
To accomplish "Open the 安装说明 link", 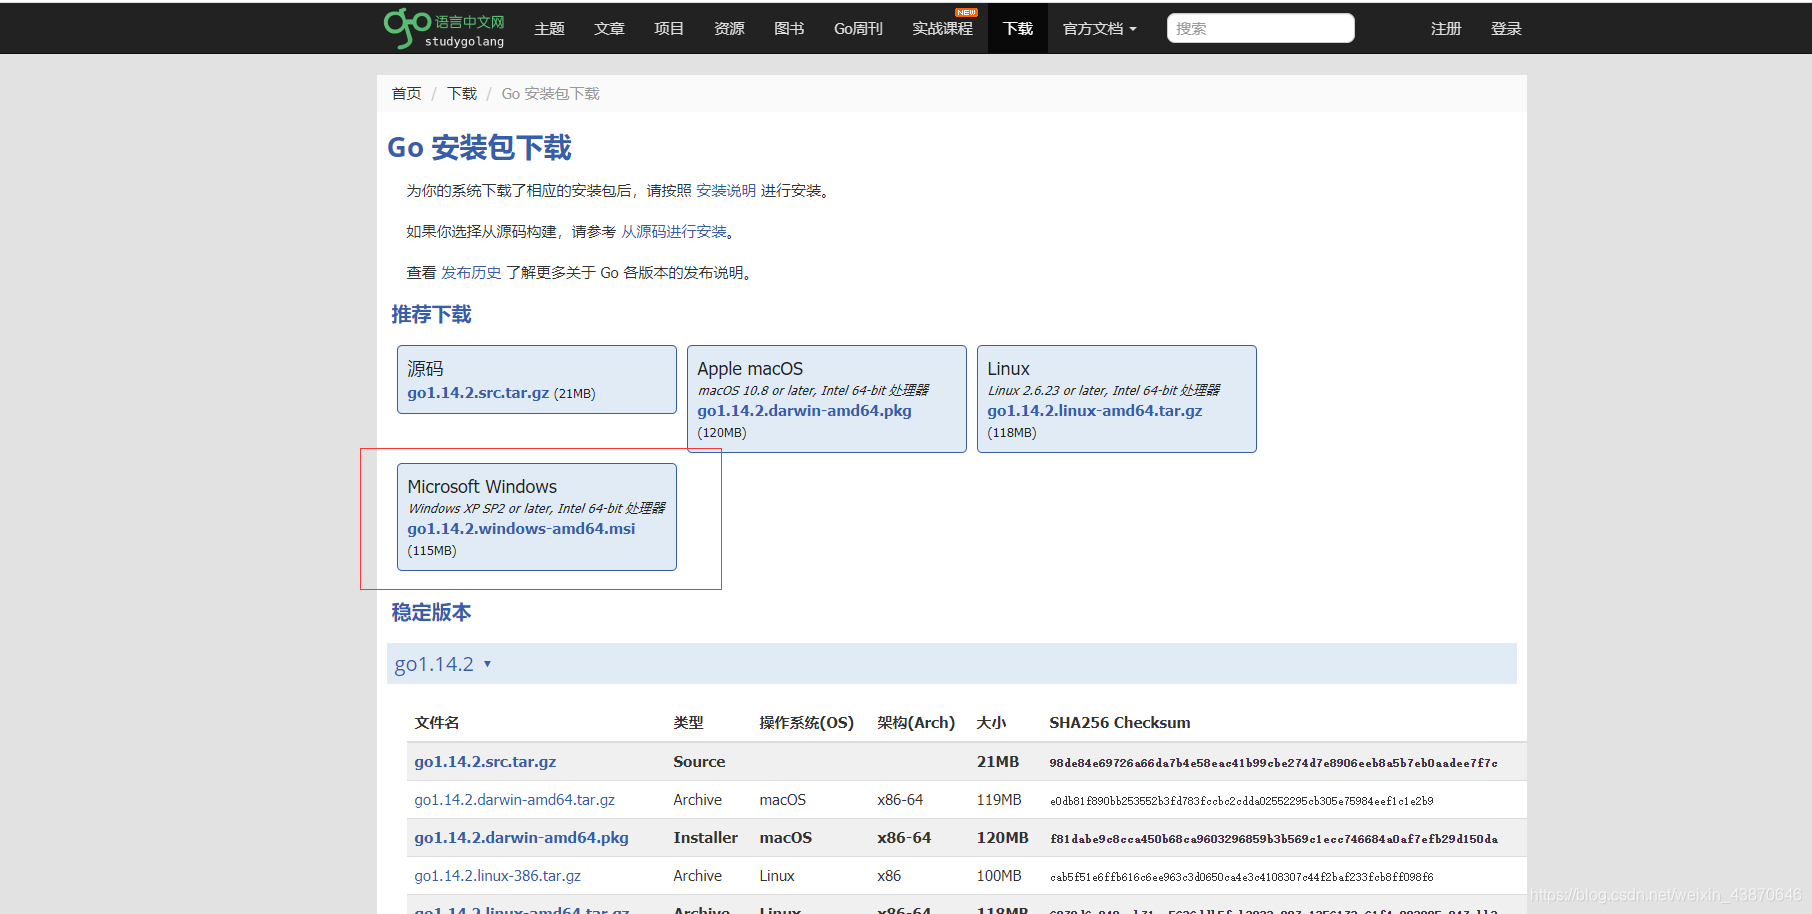I will (x=726, y=191).
